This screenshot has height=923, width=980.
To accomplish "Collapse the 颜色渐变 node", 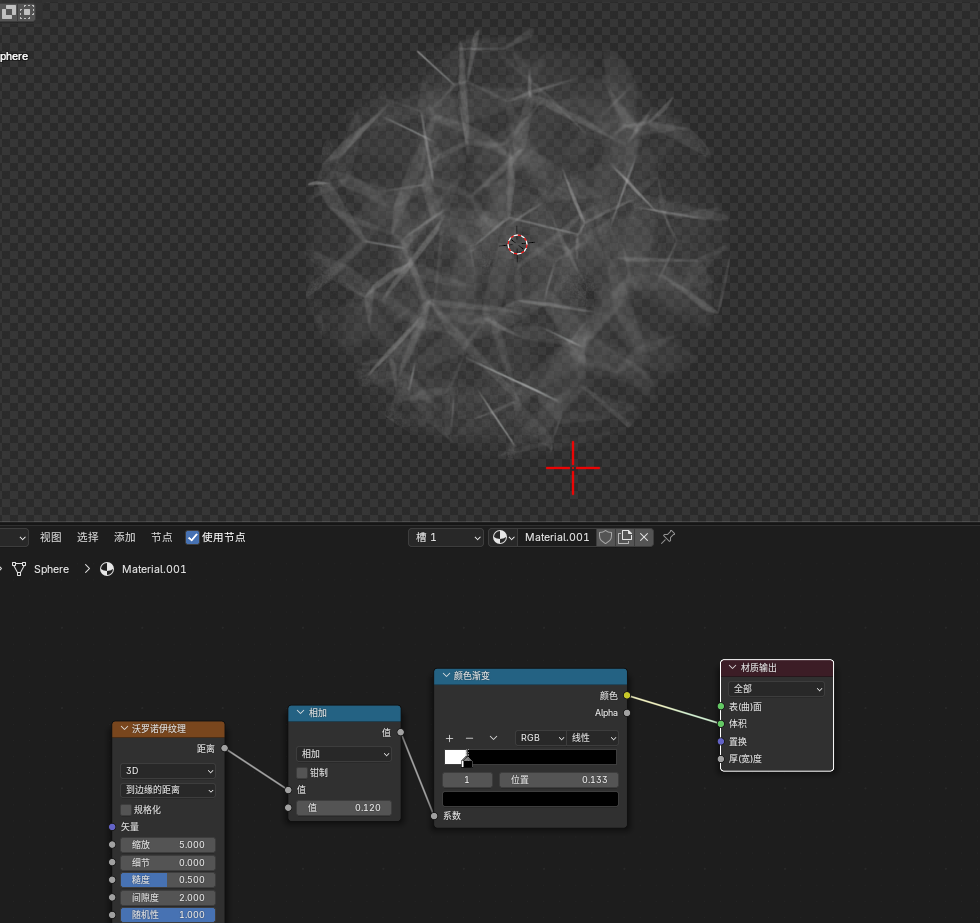I will click(446, 676).
